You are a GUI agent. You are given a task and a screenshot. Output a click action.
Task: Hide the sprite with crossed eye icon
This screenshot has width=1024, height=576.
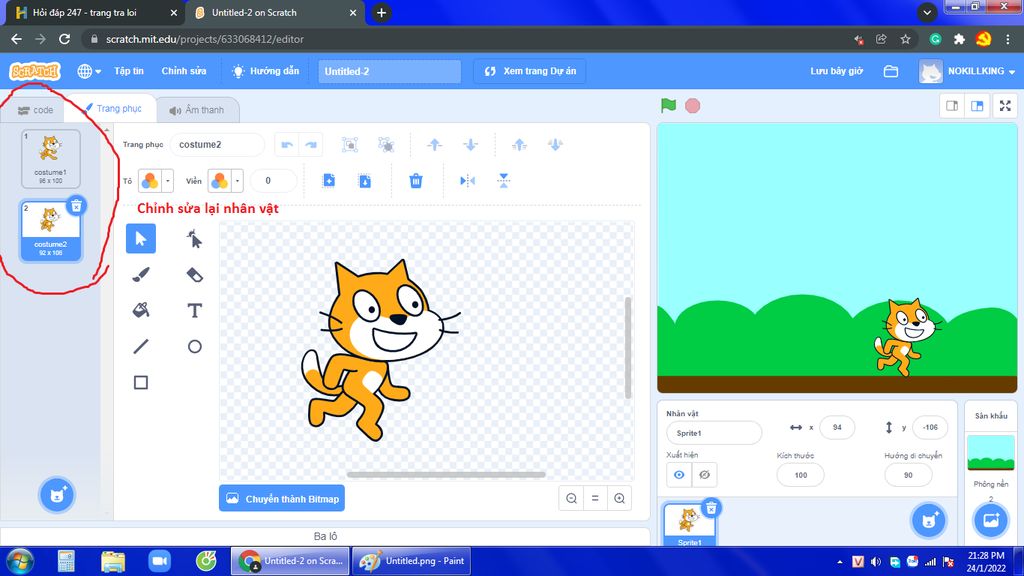tap(704, 475)
